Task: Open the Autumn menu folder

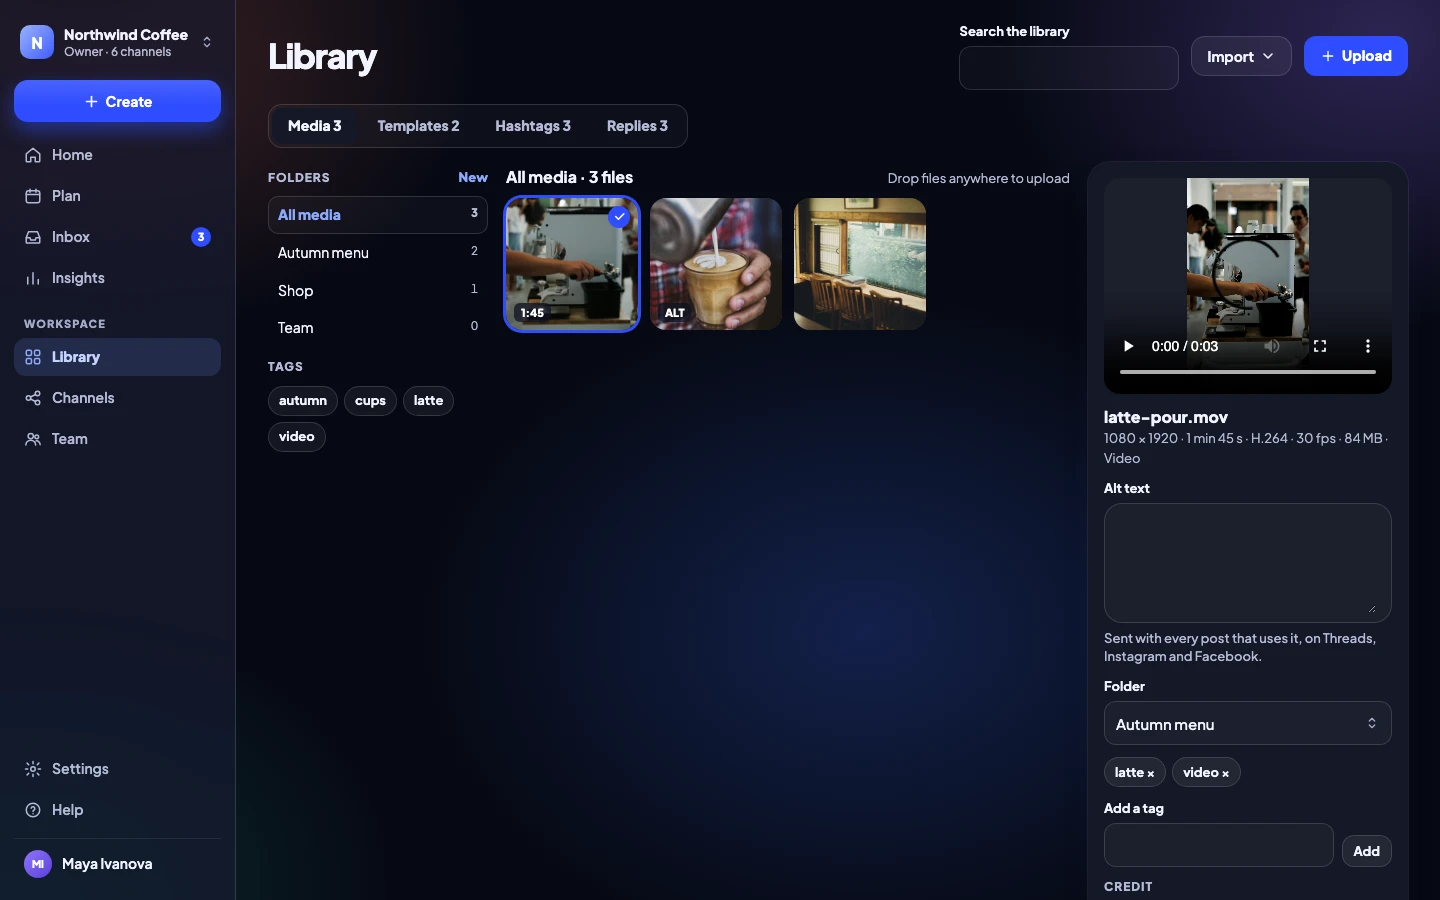Action: pos(377,253)
